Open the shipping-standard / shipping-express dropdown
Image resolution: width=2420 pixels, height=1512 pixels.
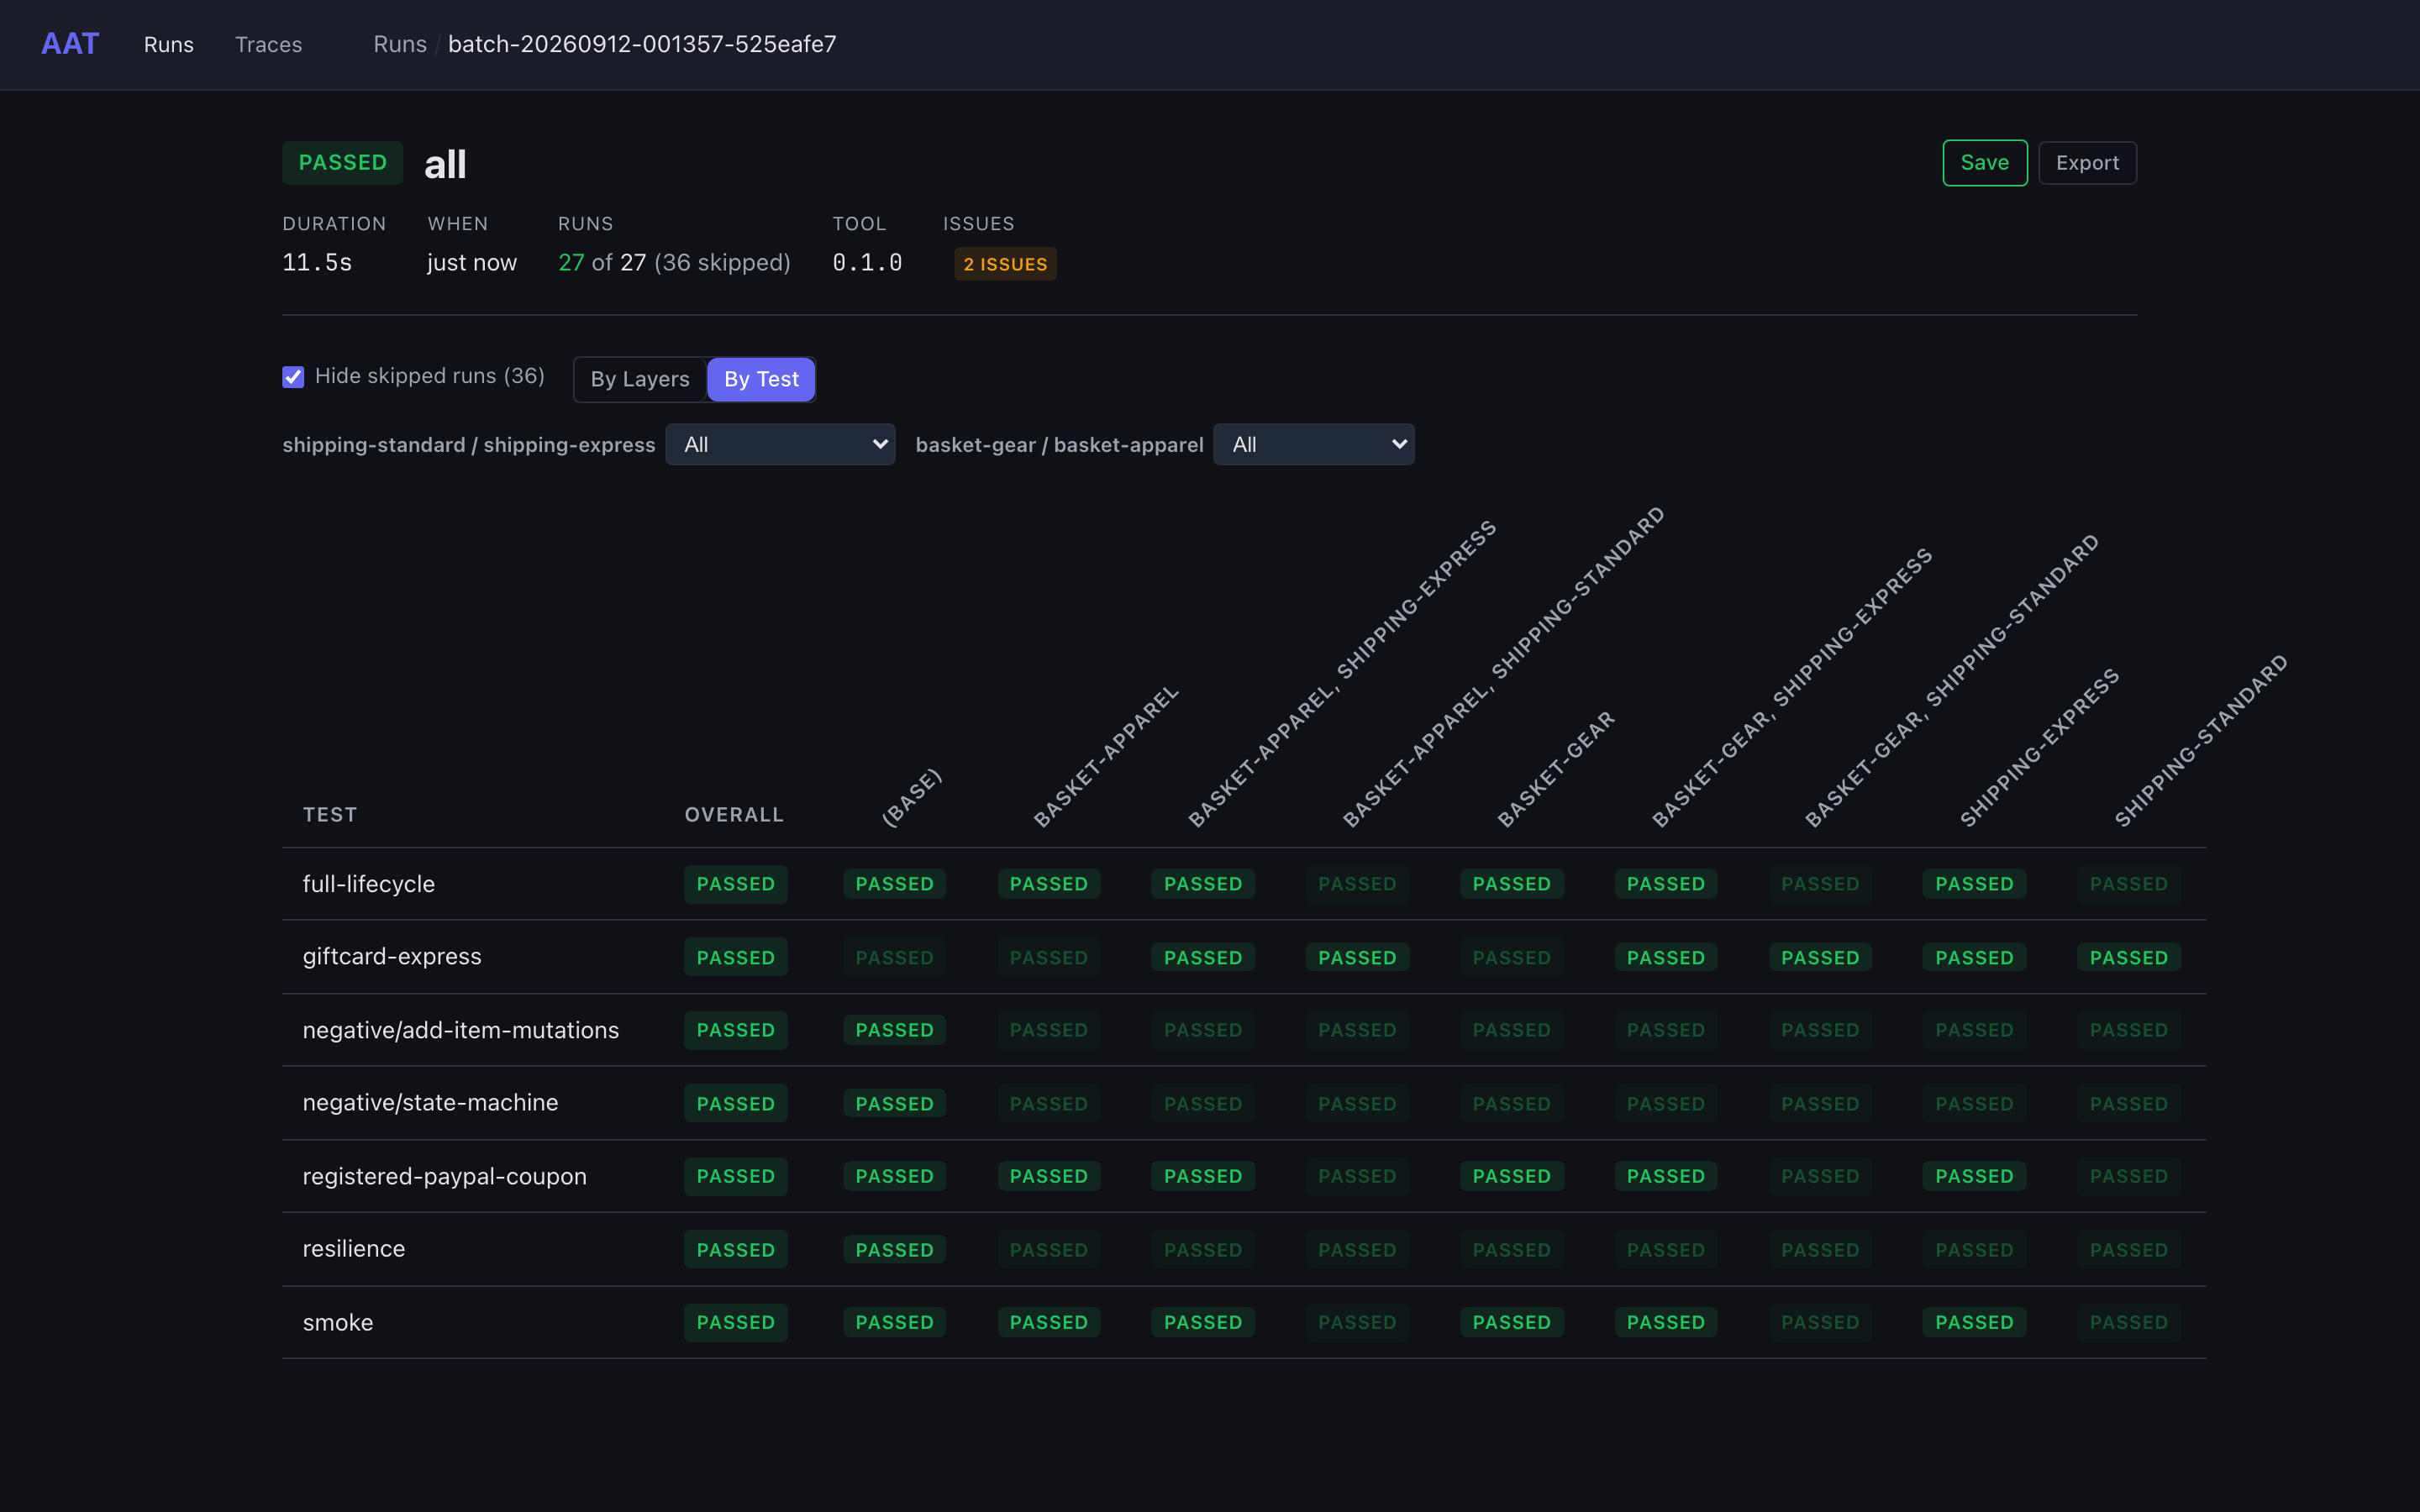780,445
